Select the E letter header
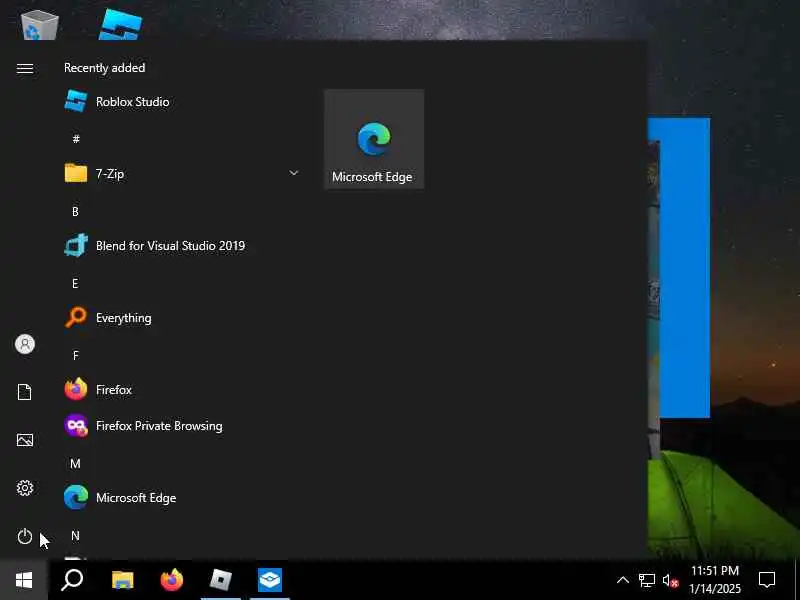800x600 pixels. (x=76, y=283)
